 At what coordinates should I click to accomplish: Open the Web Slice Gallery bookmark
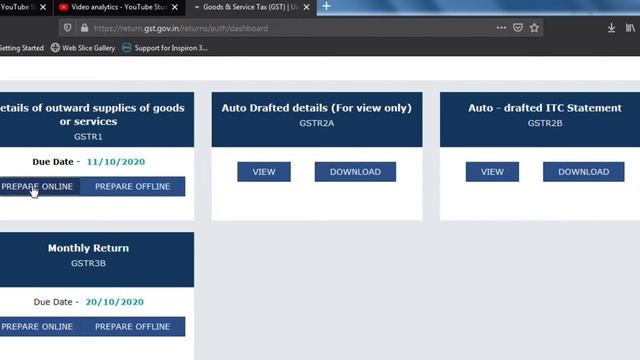coord(83,48)
